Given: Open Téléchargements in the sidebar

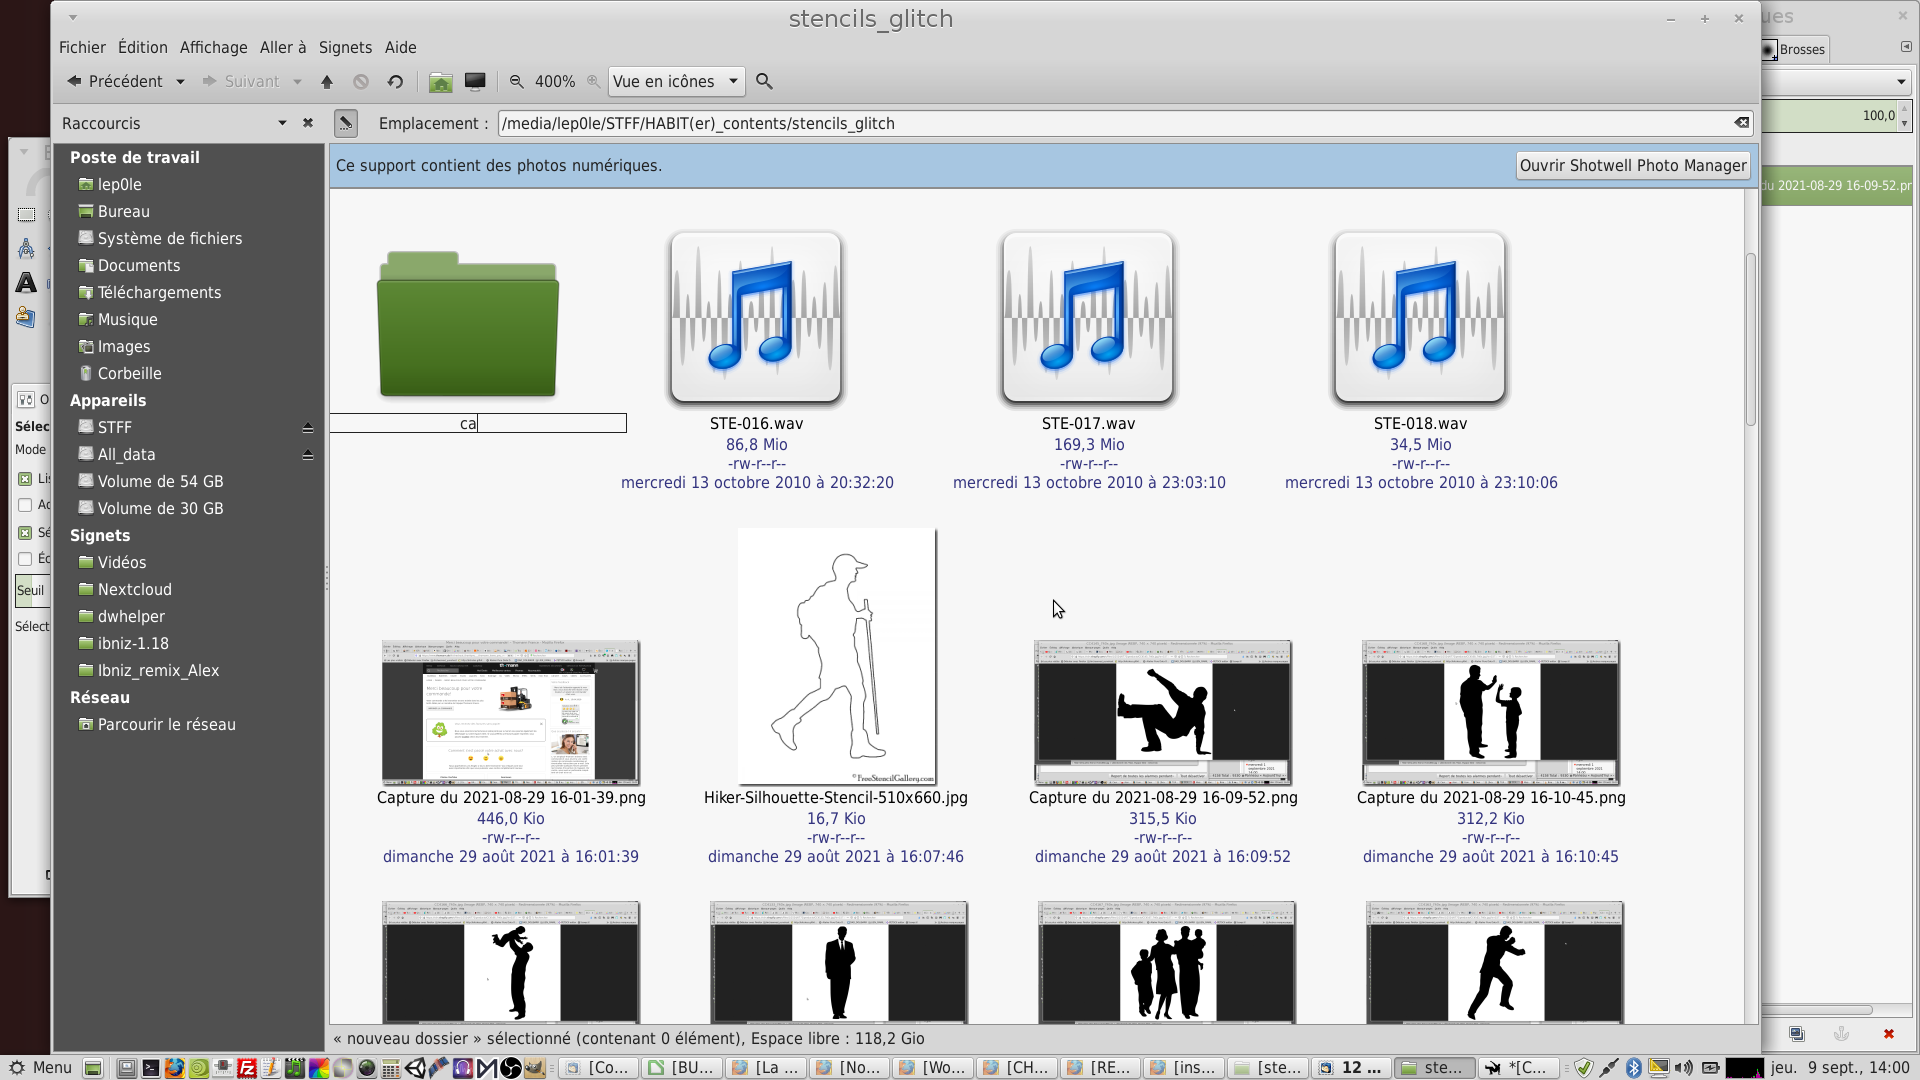Looking at the screenshot, I should click(159, 293).
